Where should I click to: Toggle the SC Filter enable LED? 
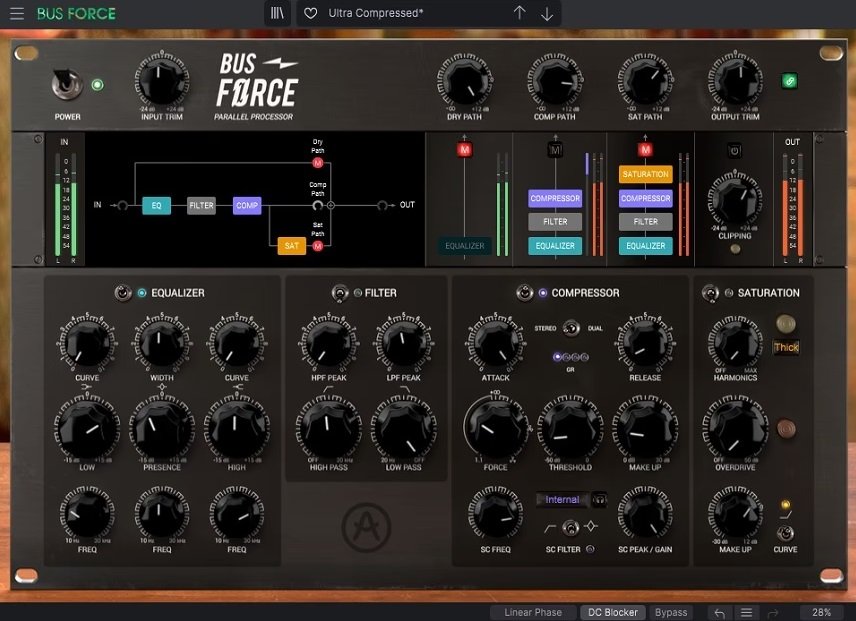pos(590,549)
